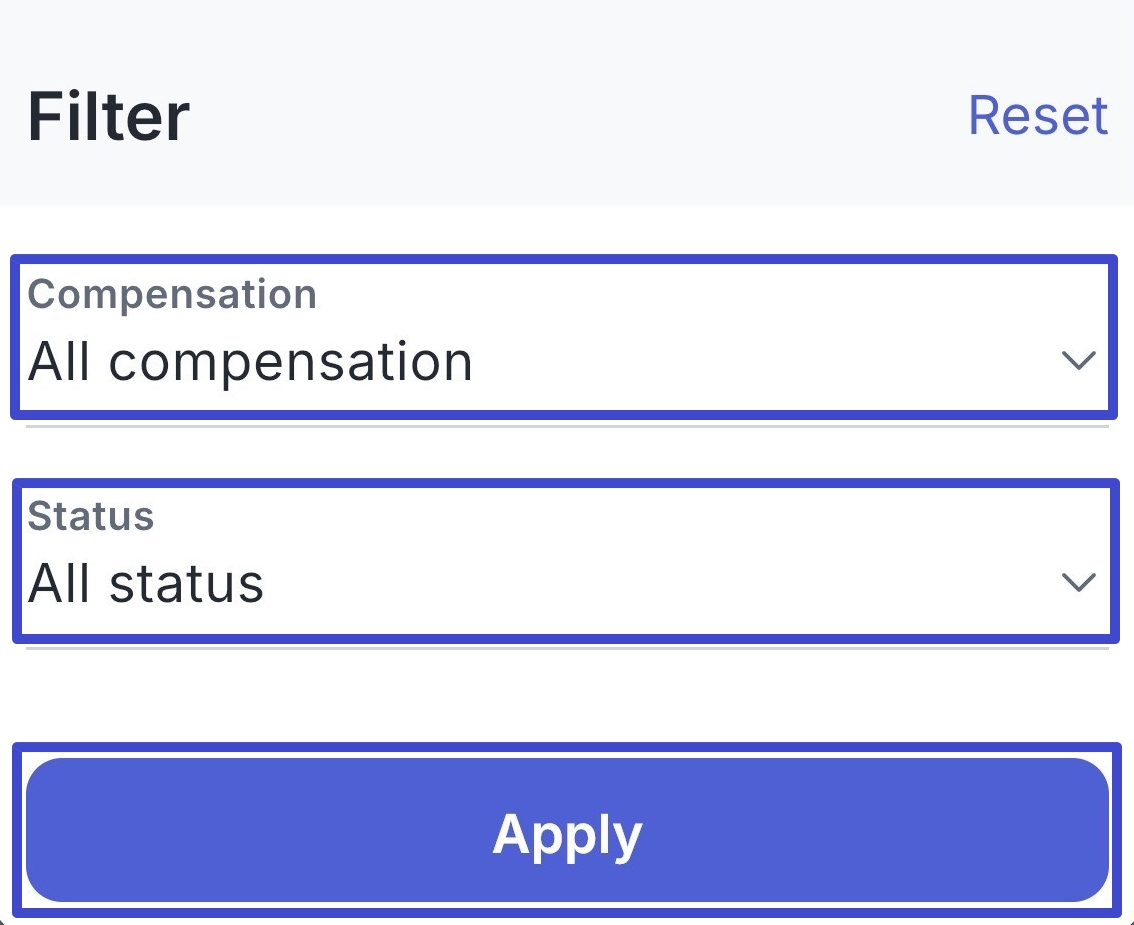Open the Compensation filter dropdown
The width and height of the screenshot is (1134, 925).
560,337
